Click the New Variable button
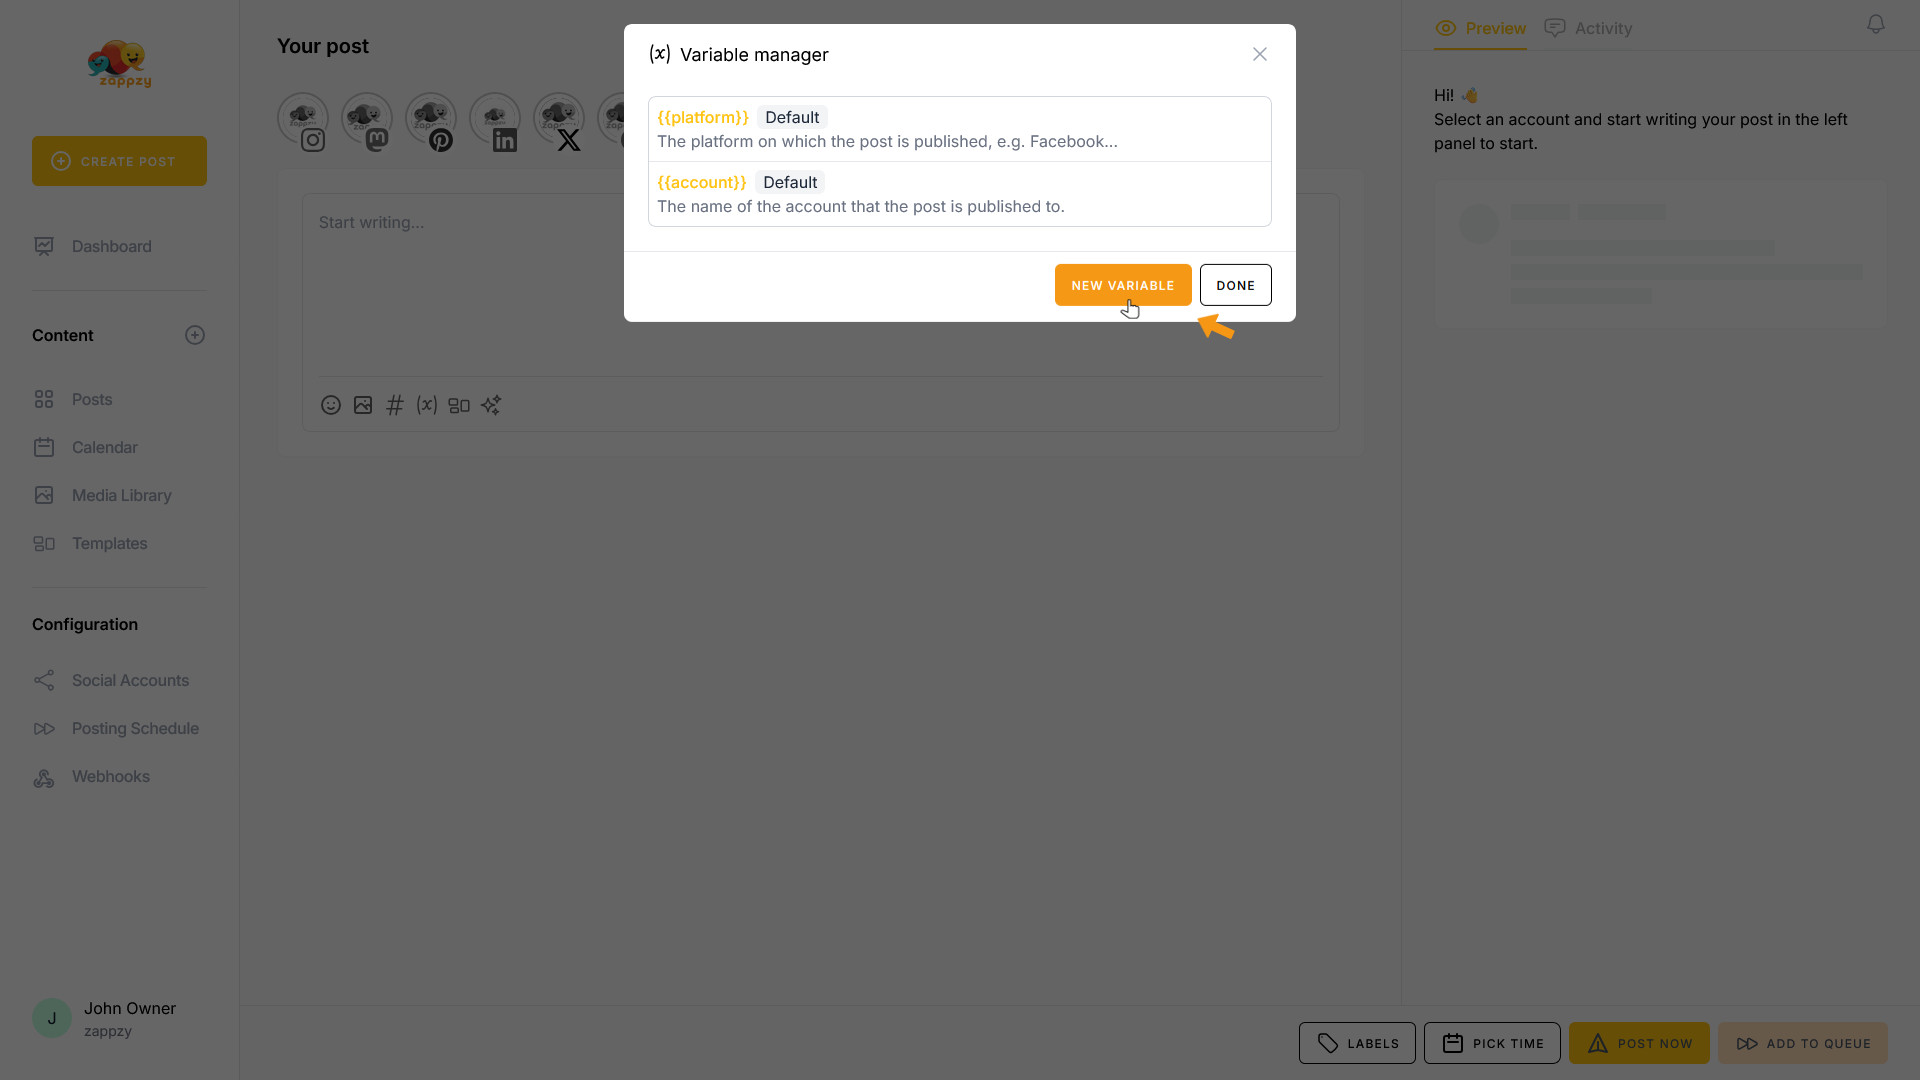 point(1122,285)
